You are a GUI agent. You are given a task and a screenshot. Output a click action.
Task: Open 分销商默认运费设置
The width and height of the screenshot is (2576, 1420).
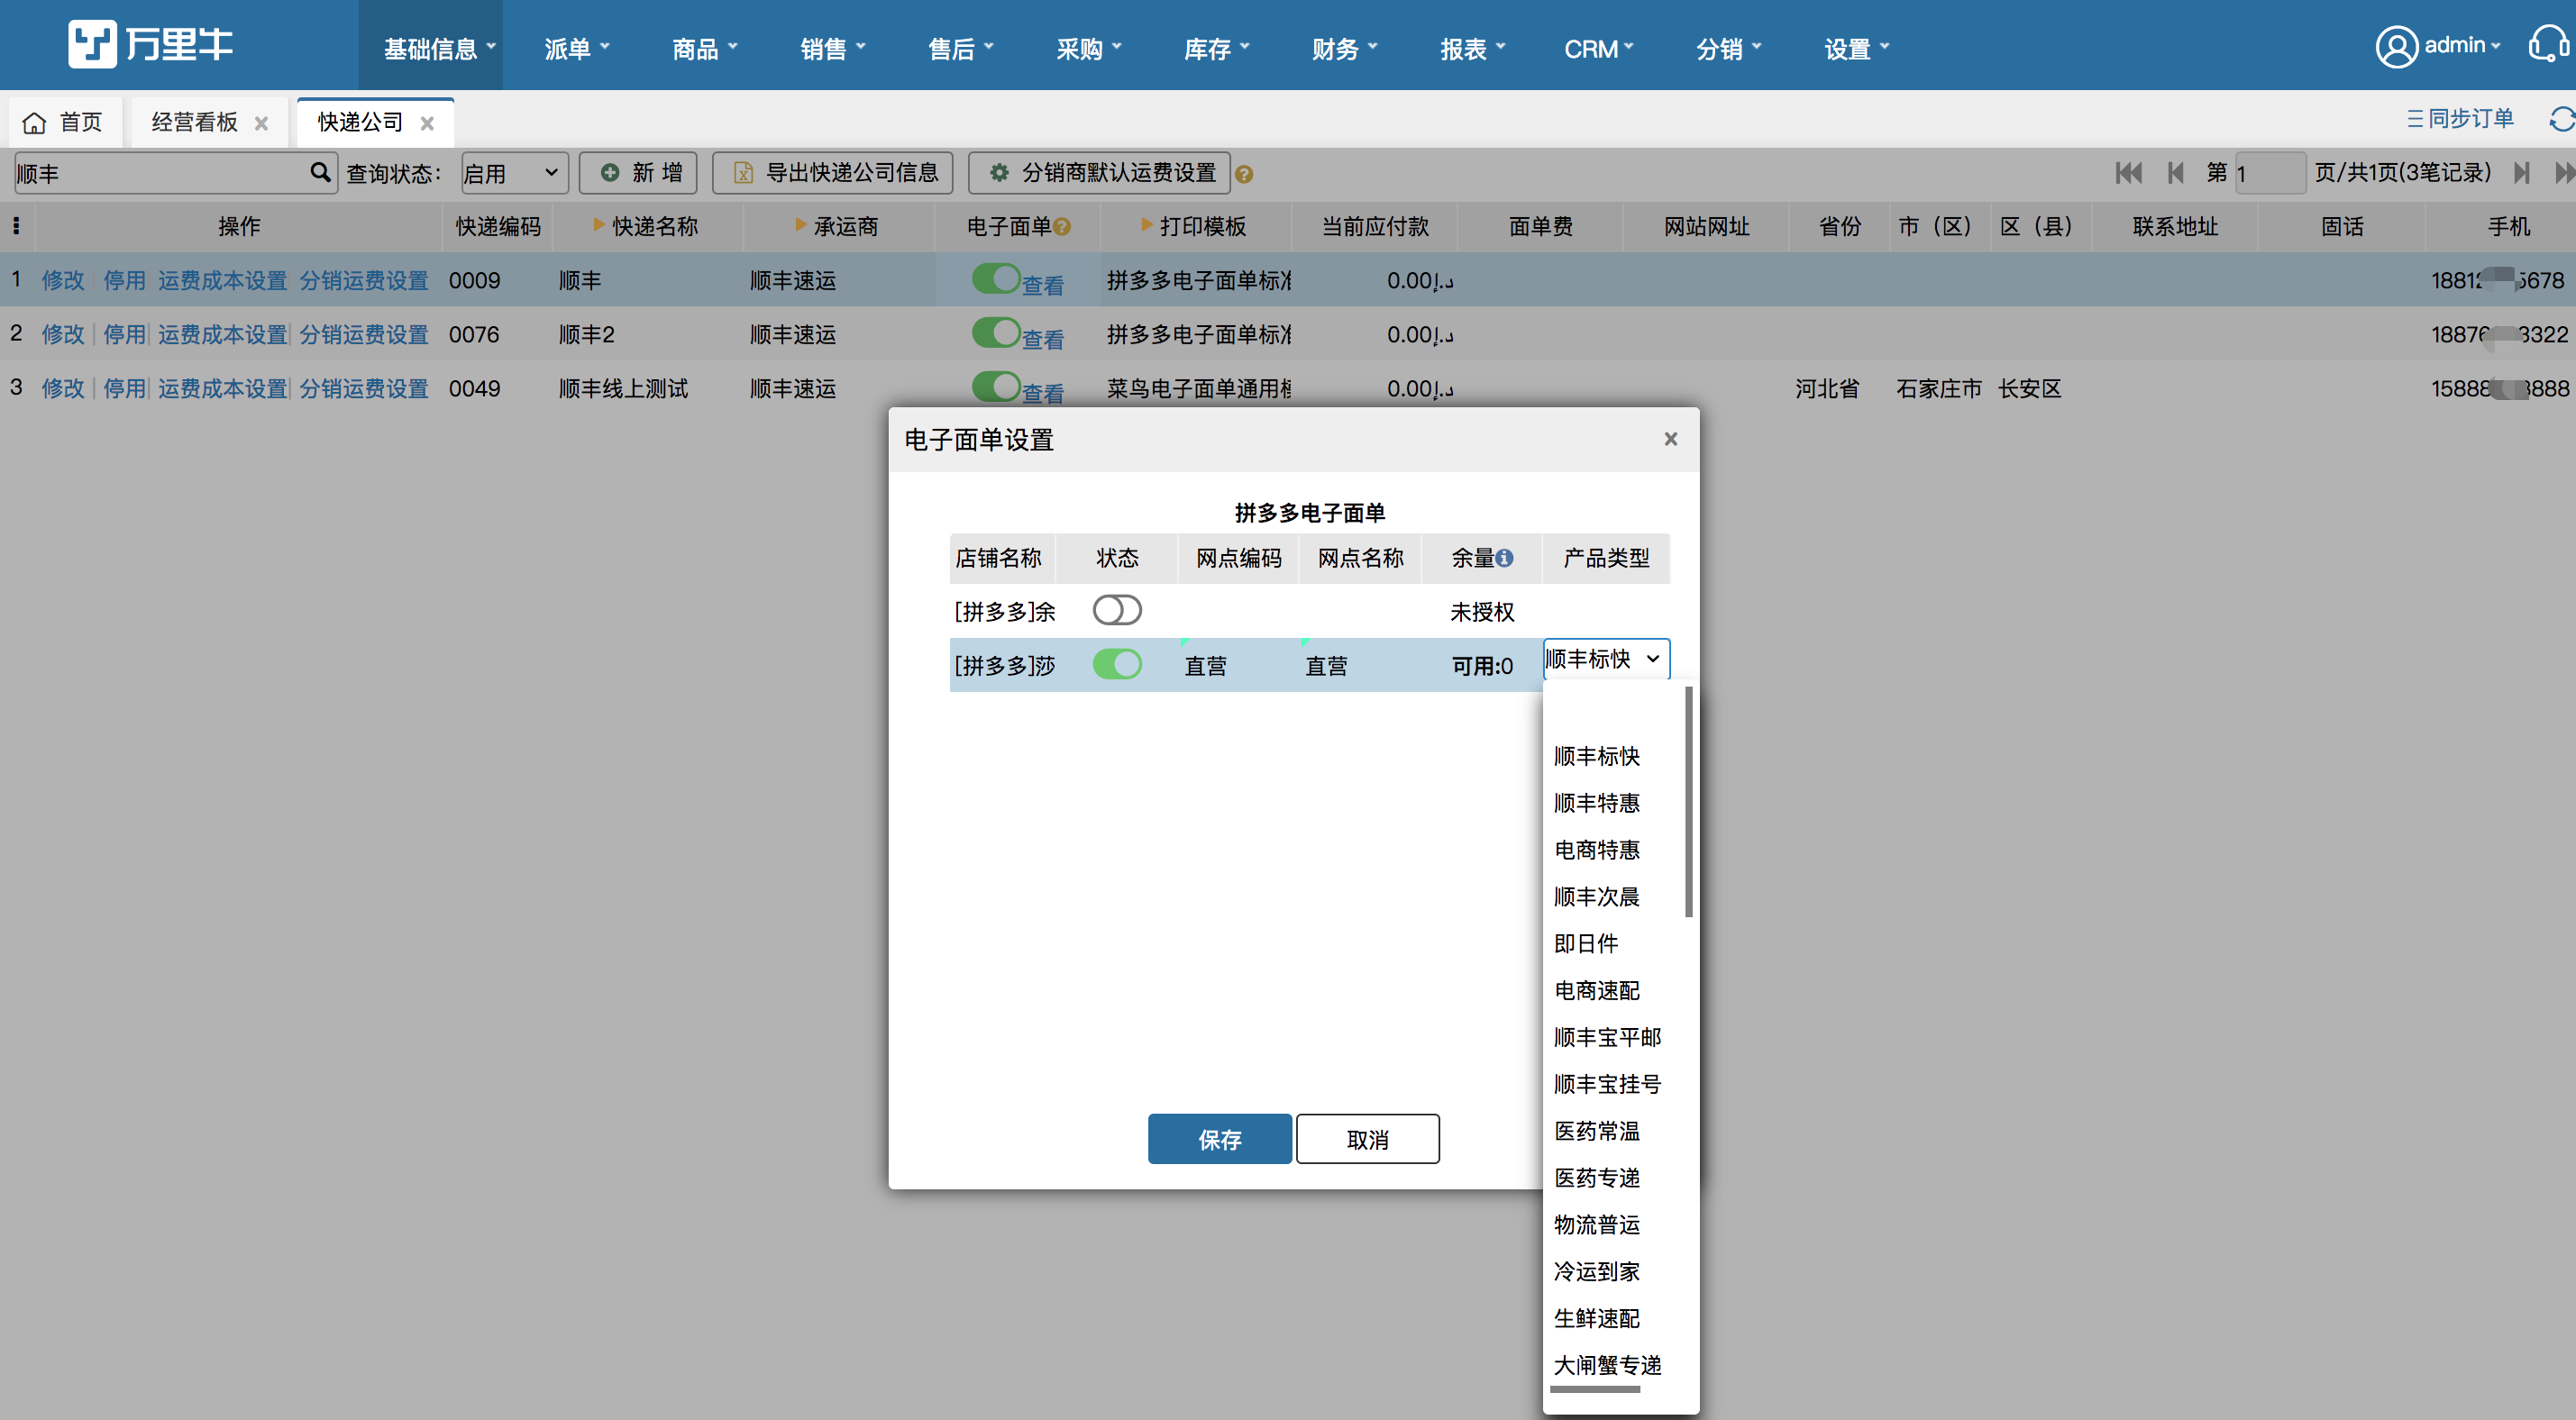[x=1099, y=173]
